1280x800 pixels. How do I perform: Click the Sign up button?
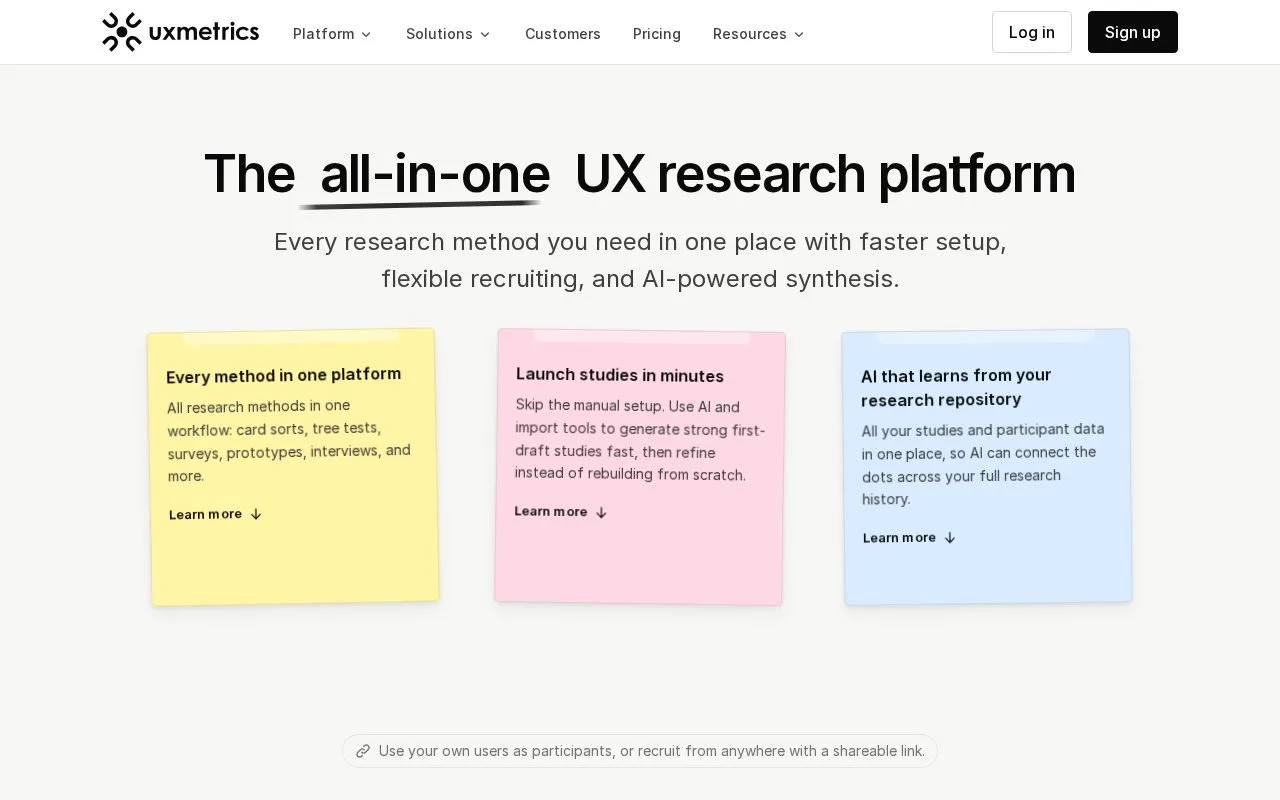coord(1133,32)
